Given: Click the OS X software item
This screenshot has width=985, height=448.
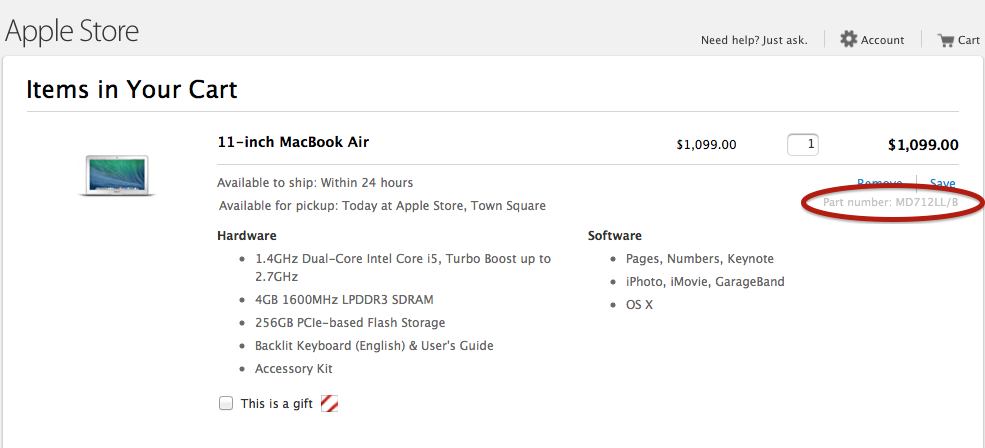Looking at the screenshot, I should click(x=639, y=305).
